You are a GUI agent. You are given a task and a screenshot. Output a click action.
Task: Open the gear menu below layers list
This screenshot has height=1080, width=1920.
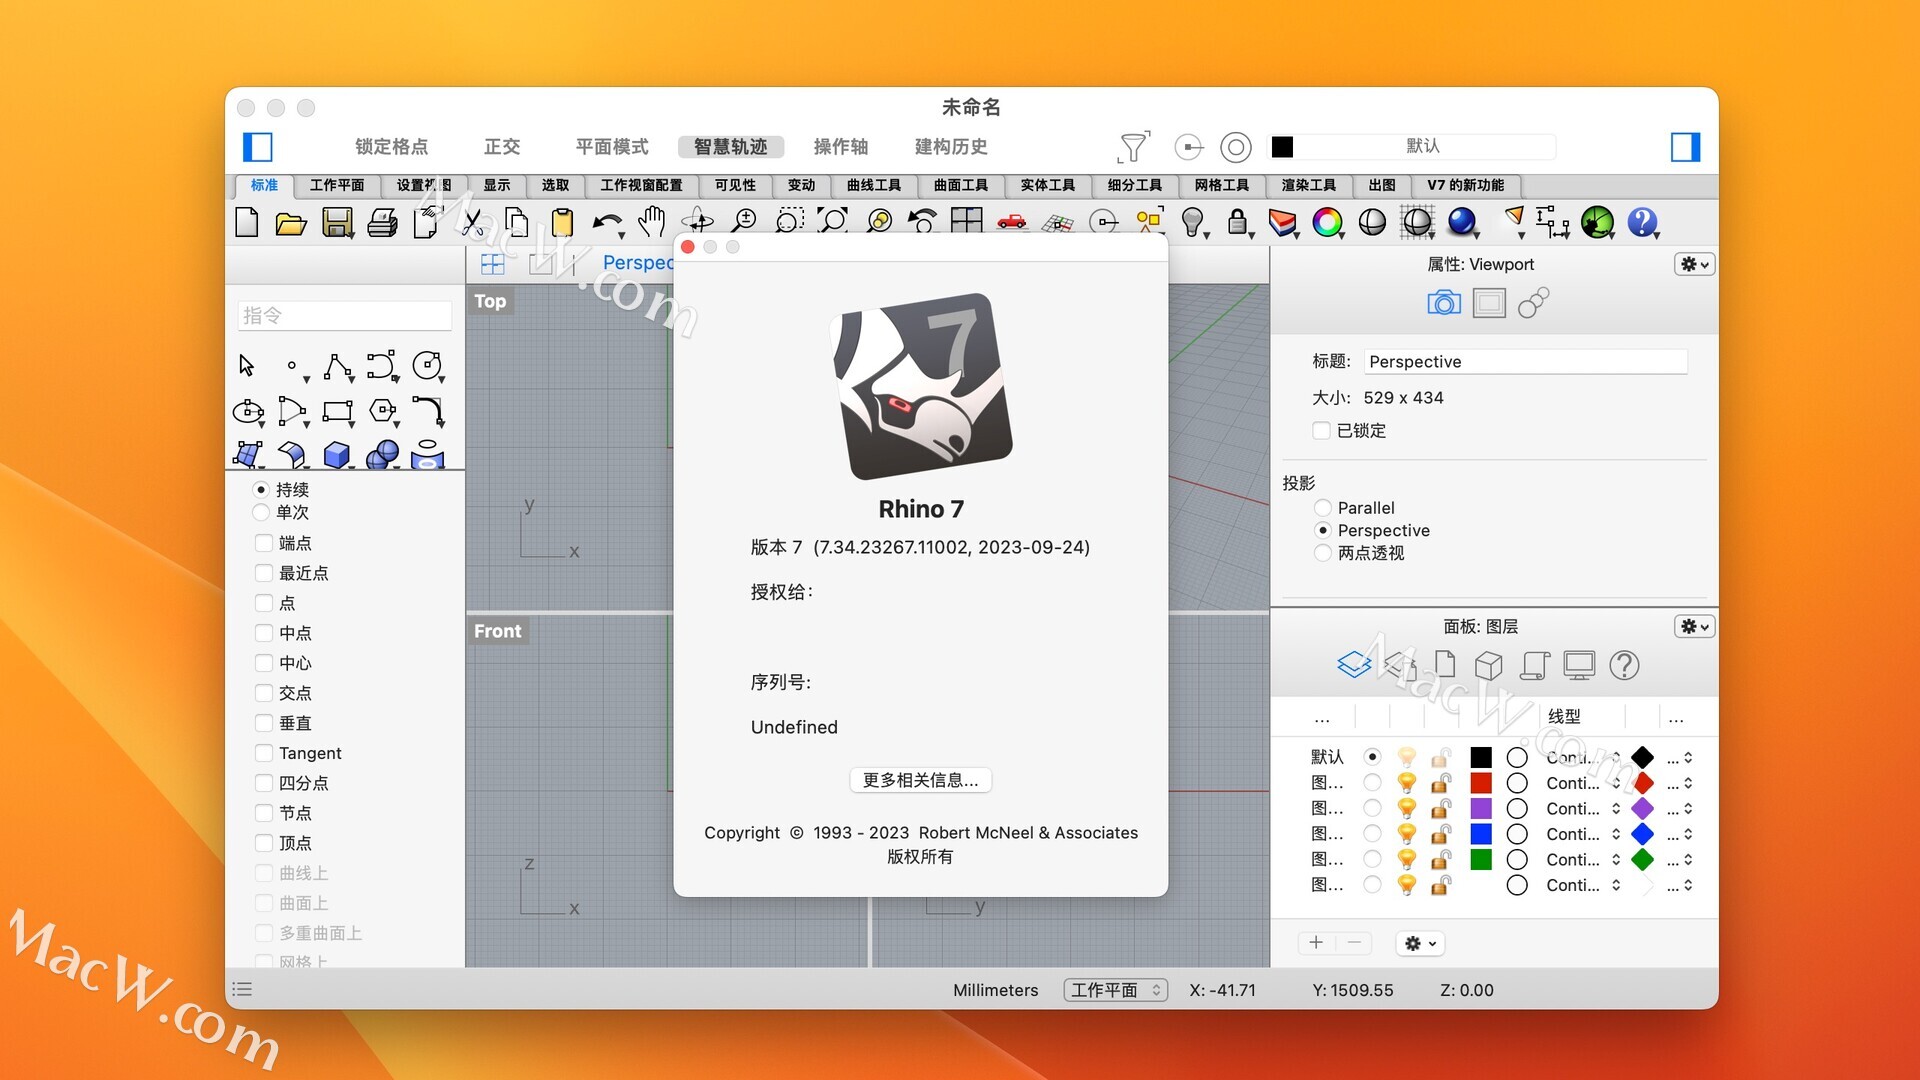tap(1420, 943)
